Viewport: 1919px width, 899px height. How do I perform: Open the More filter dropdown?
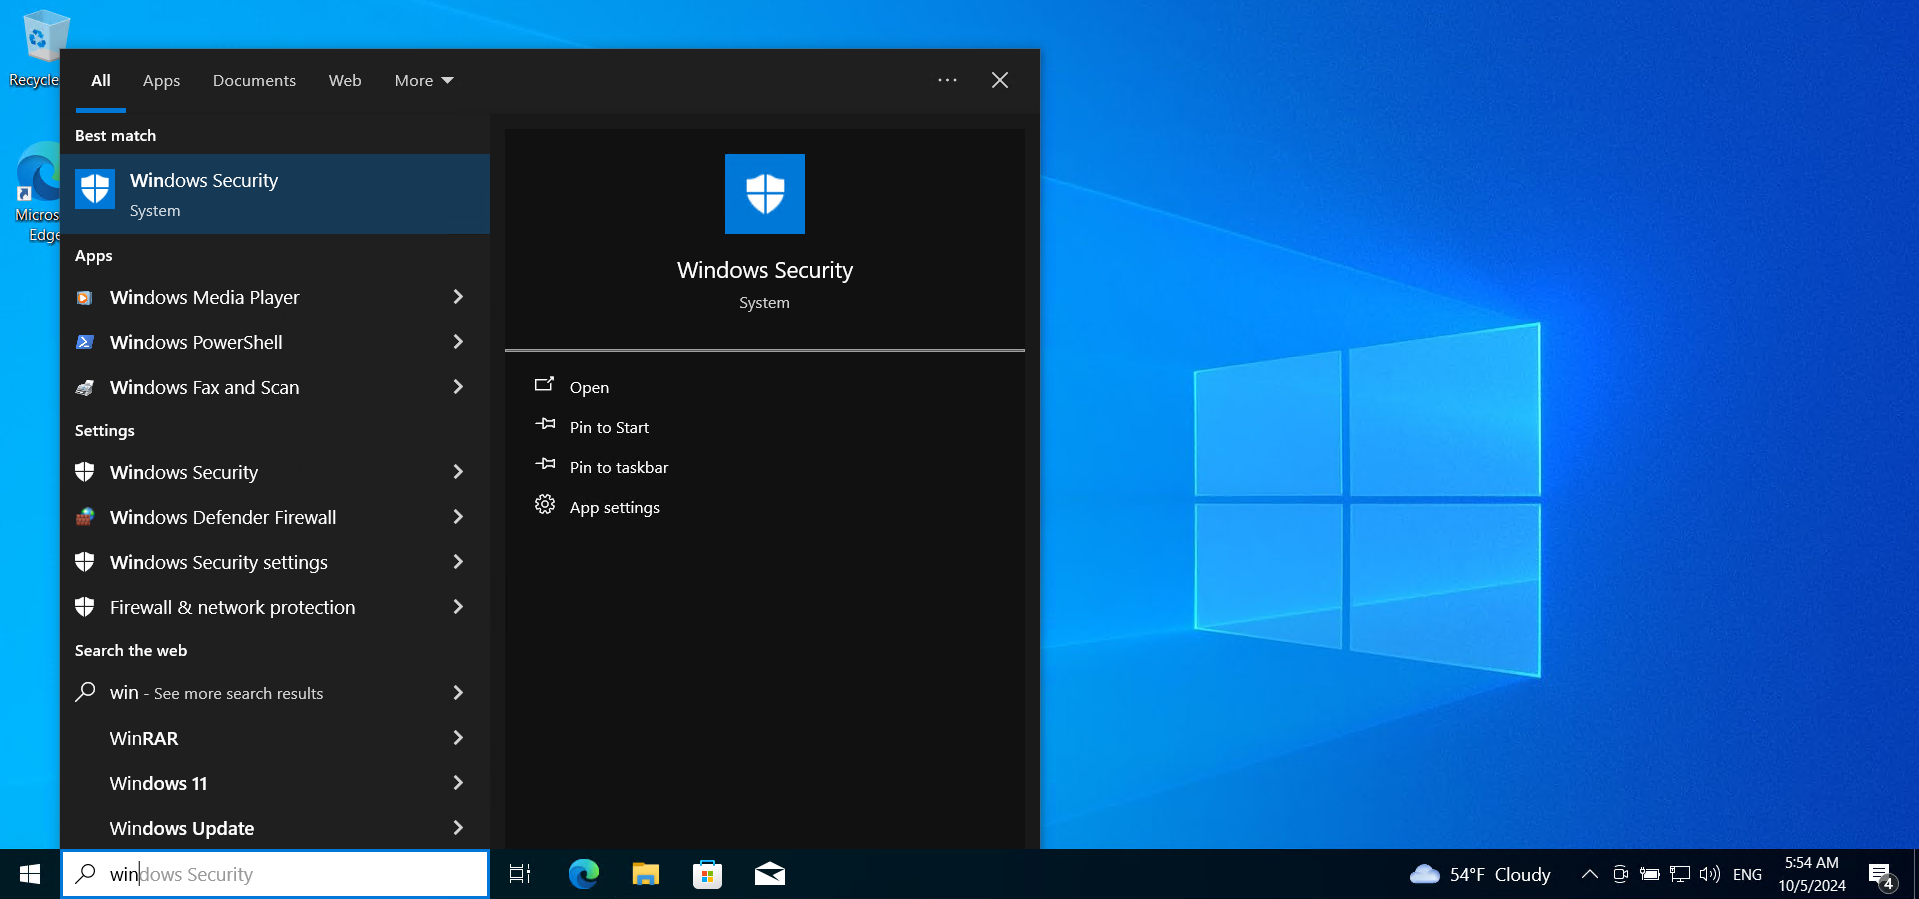click(x=424, y=80)
